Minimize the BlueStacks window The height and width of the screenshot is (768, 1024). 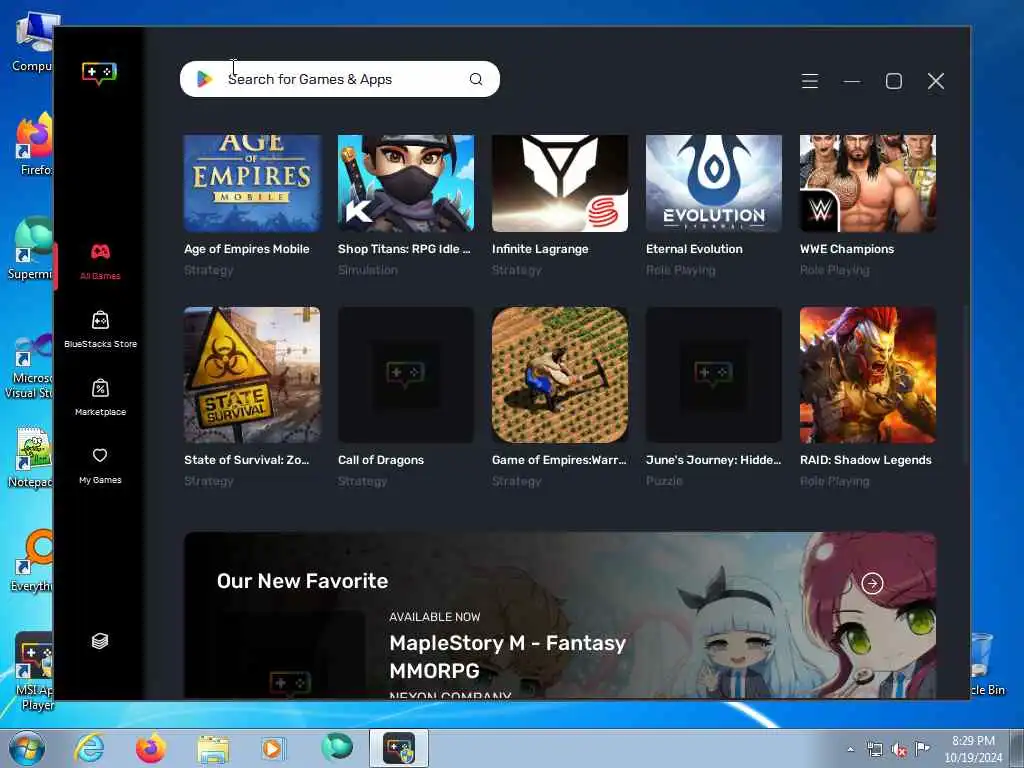[x=852, y=81]
